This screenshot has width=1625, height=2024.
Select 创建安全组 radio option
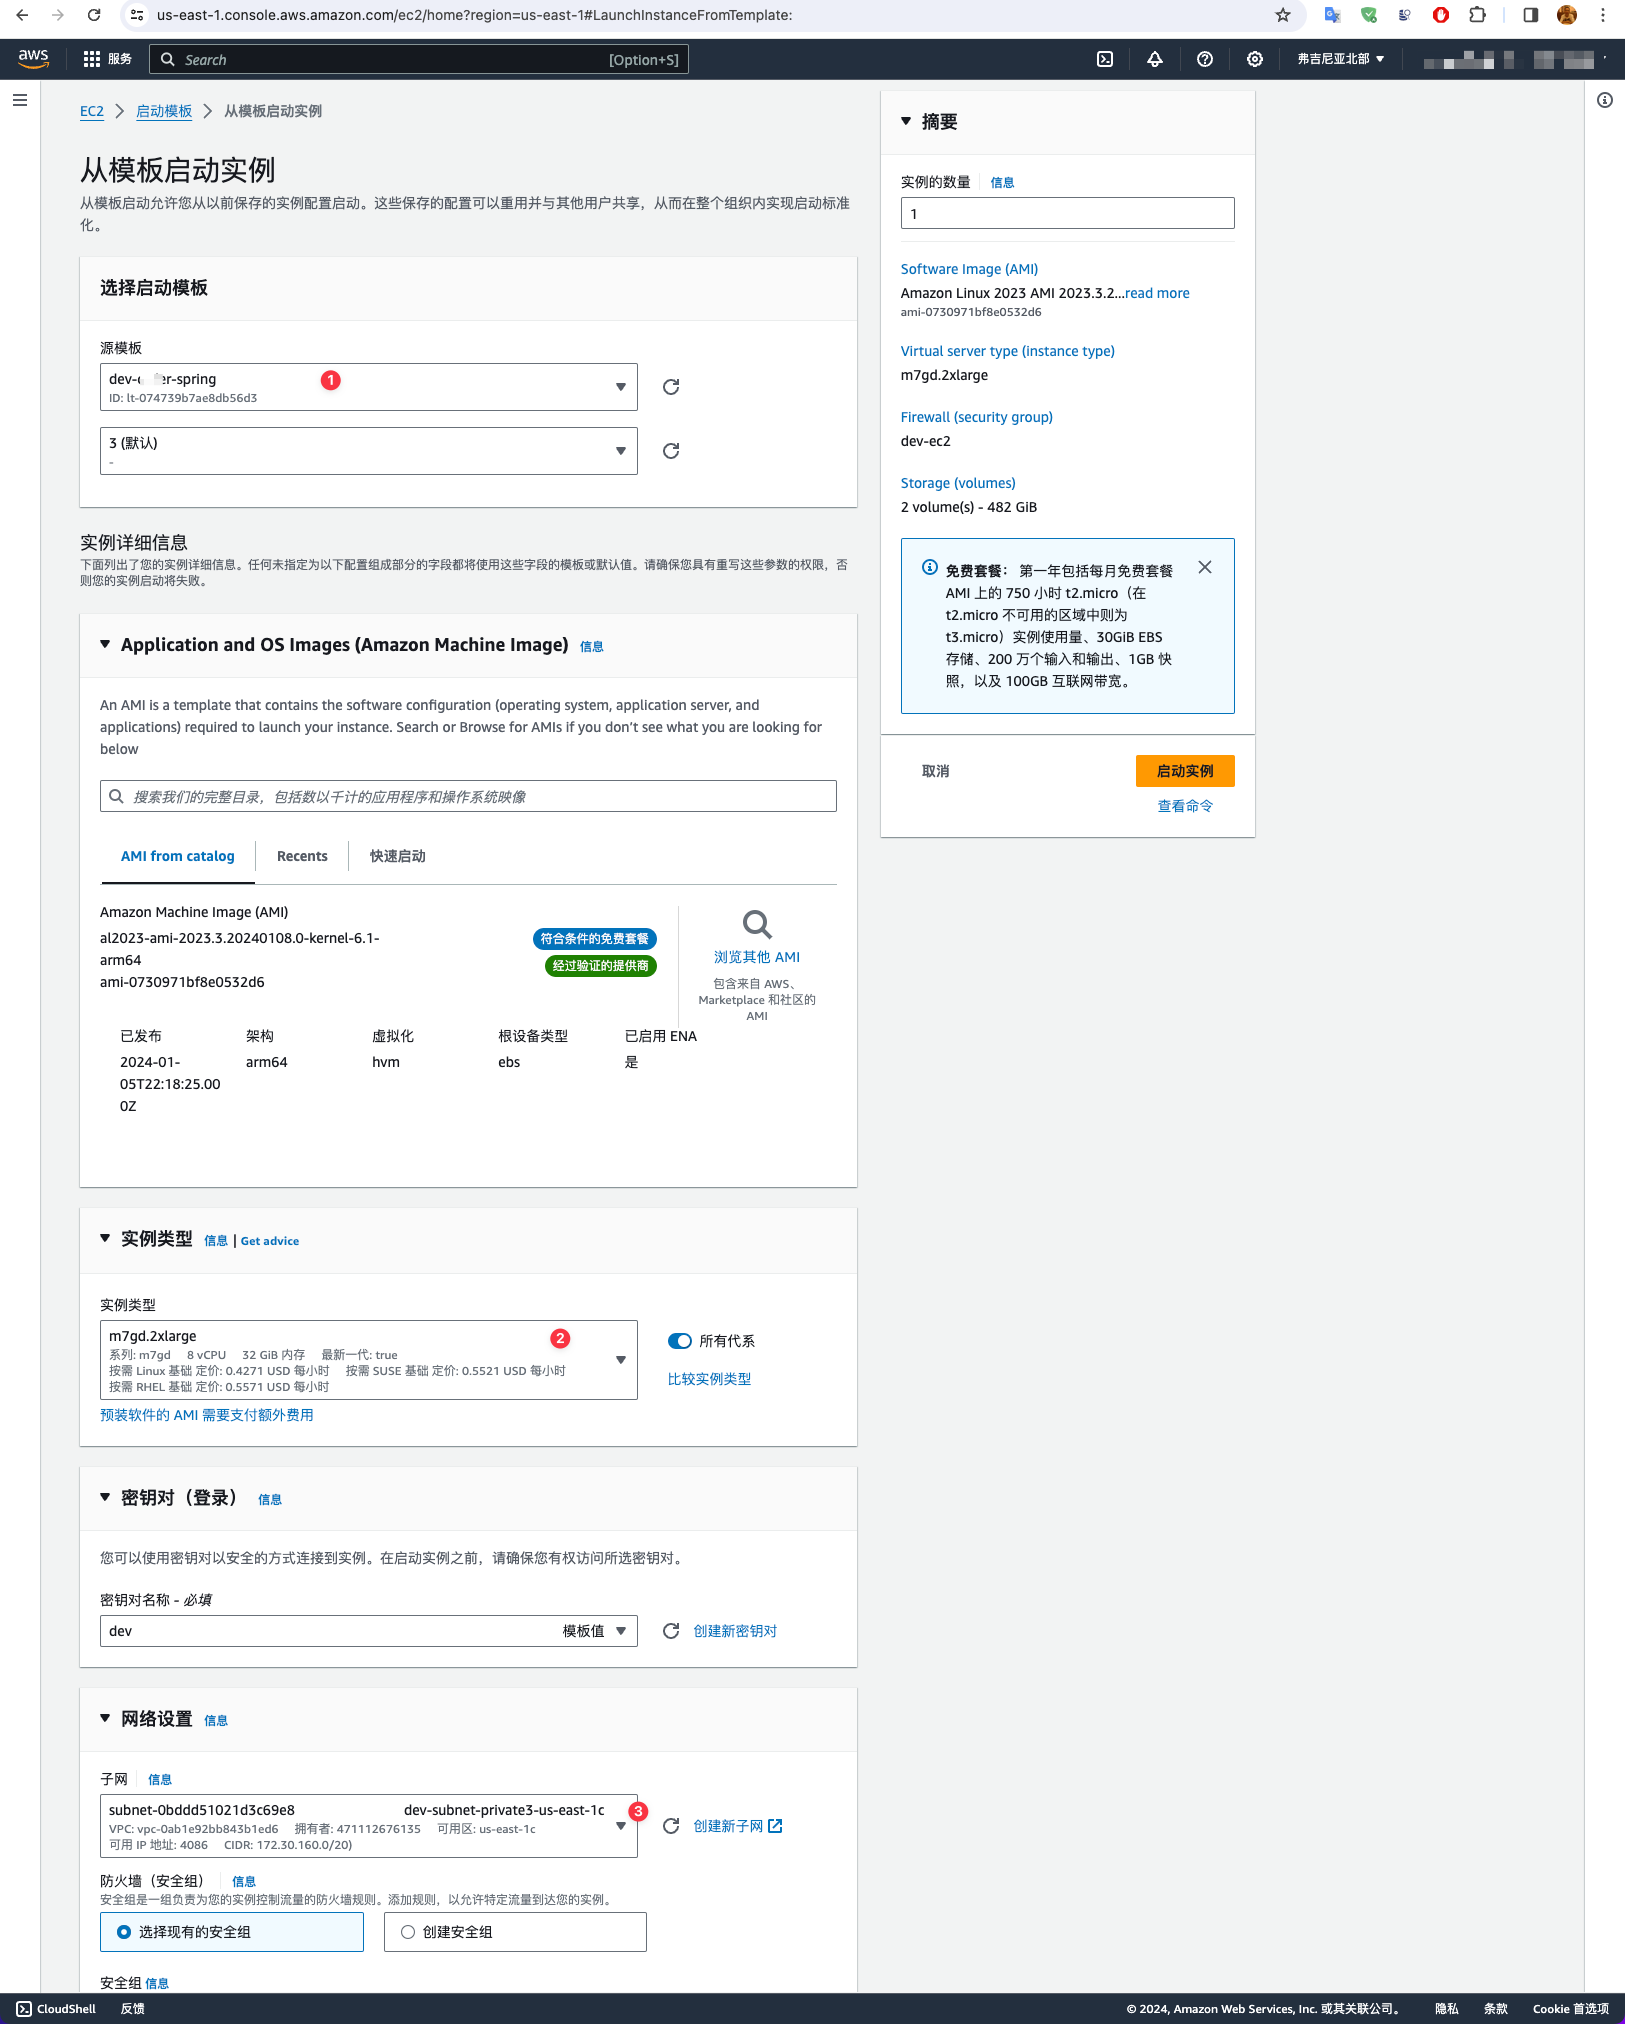pyautogui.click(x=408, y=1932)
